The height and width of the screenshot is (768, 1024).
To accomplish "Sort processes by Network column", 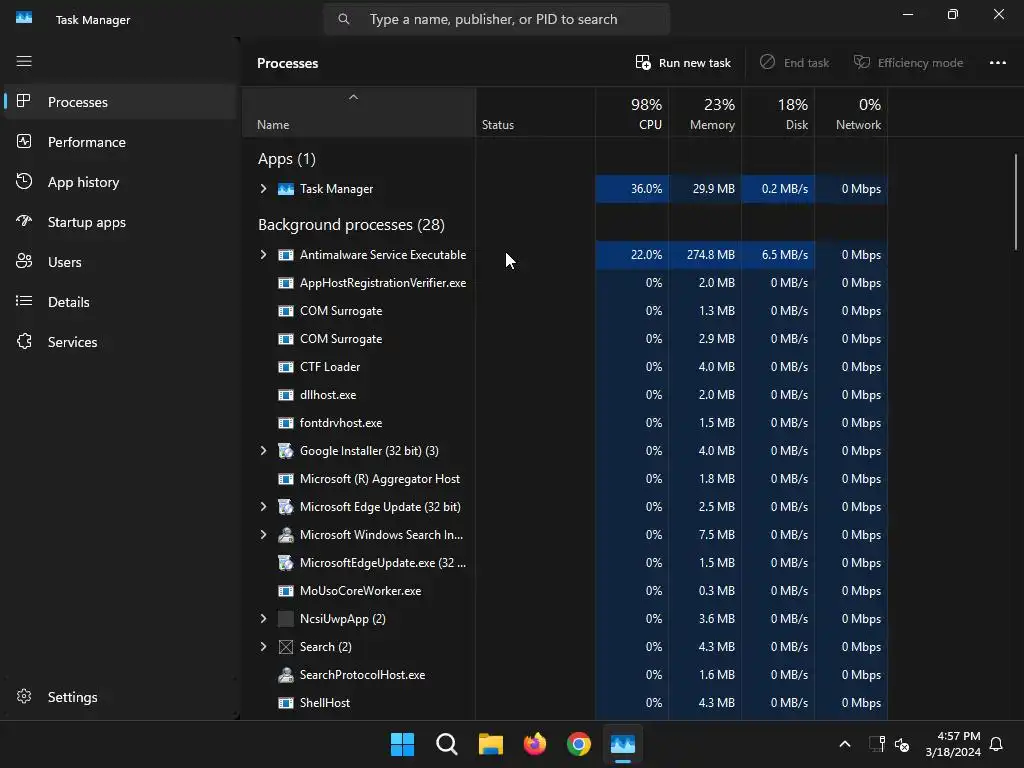I will 851,112.
